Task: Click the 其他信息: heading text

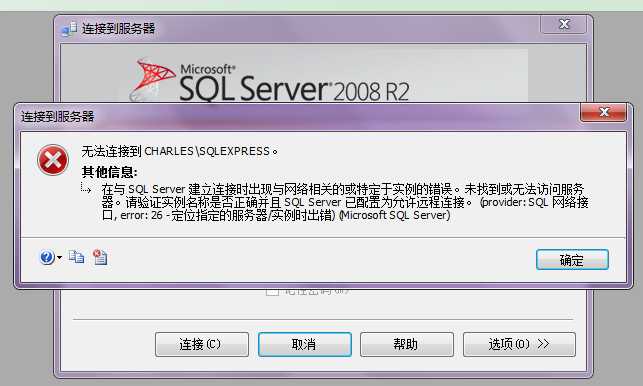Action: [109, 171]
